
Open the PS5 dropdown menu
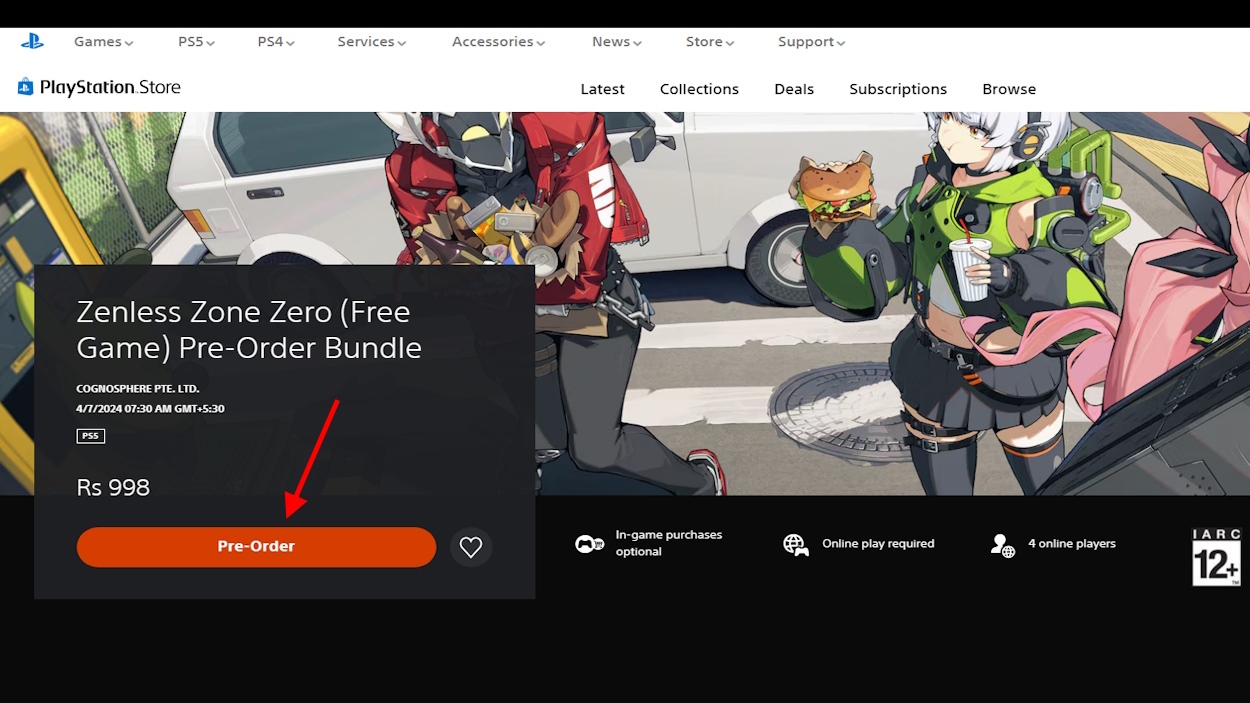click(x=195, y=41)
